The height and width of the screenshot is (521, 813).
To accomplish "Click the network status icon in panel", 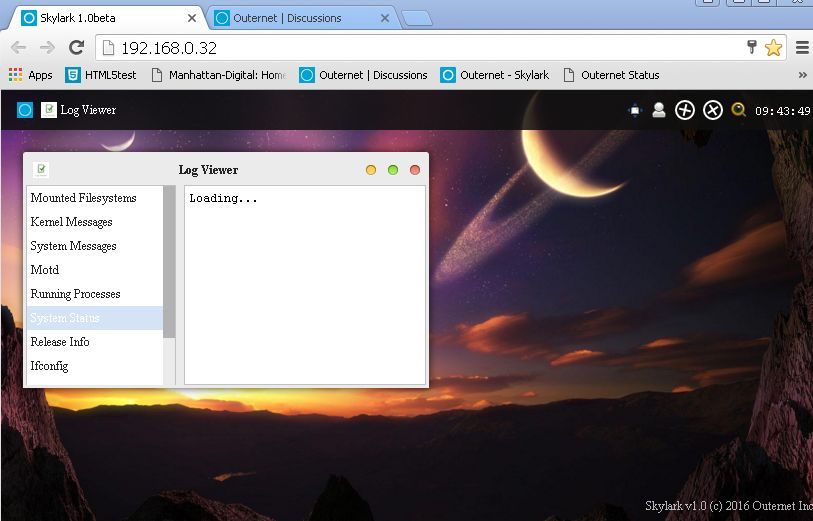I will [x=634, y=110].
